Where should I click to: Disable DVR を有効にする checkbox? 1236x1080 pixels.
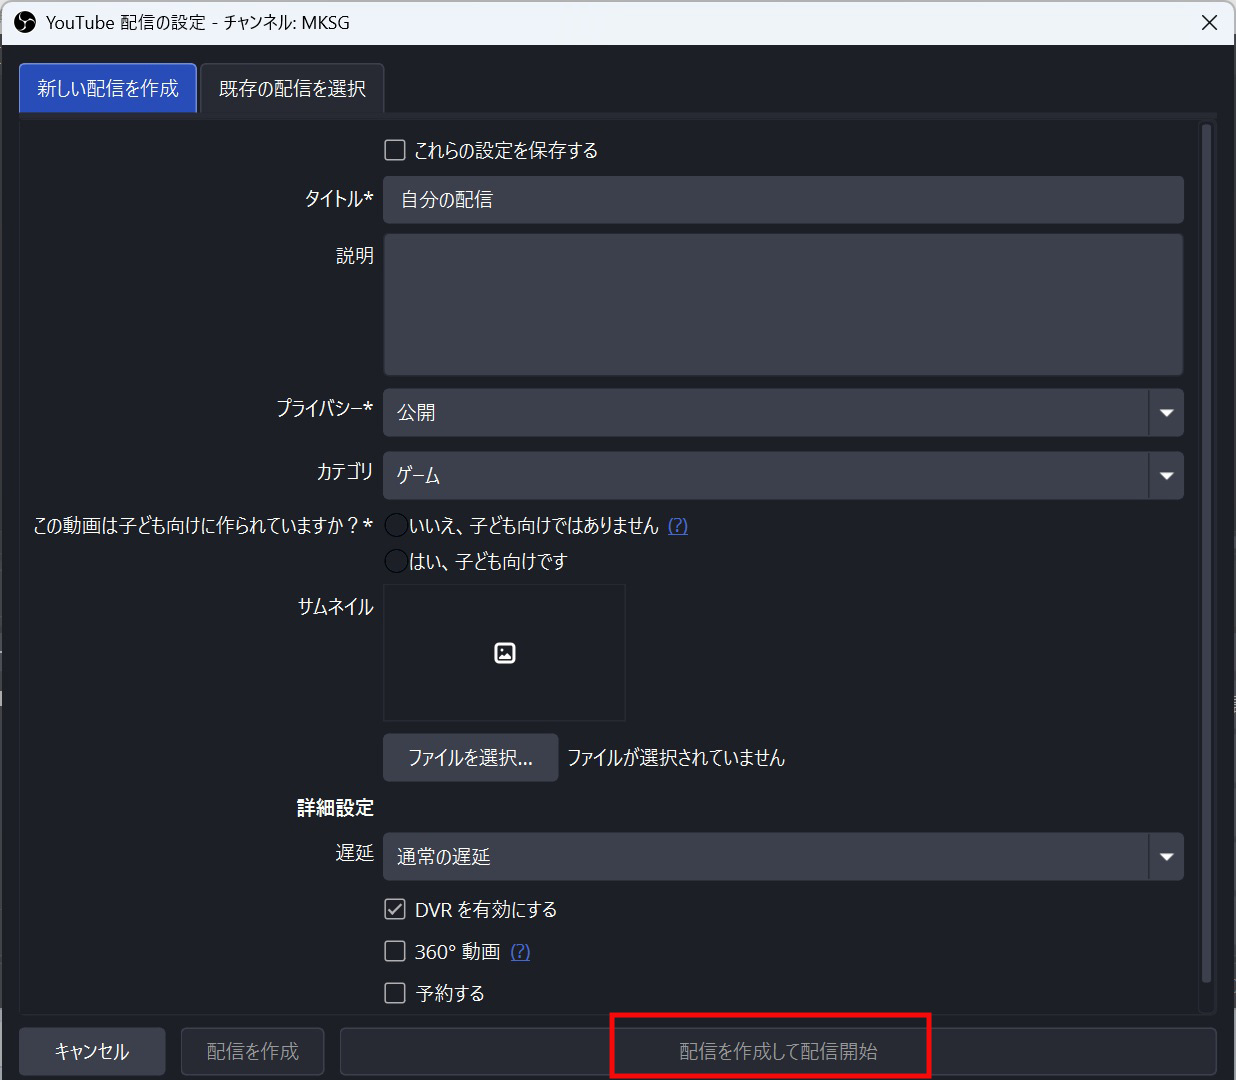396,910
